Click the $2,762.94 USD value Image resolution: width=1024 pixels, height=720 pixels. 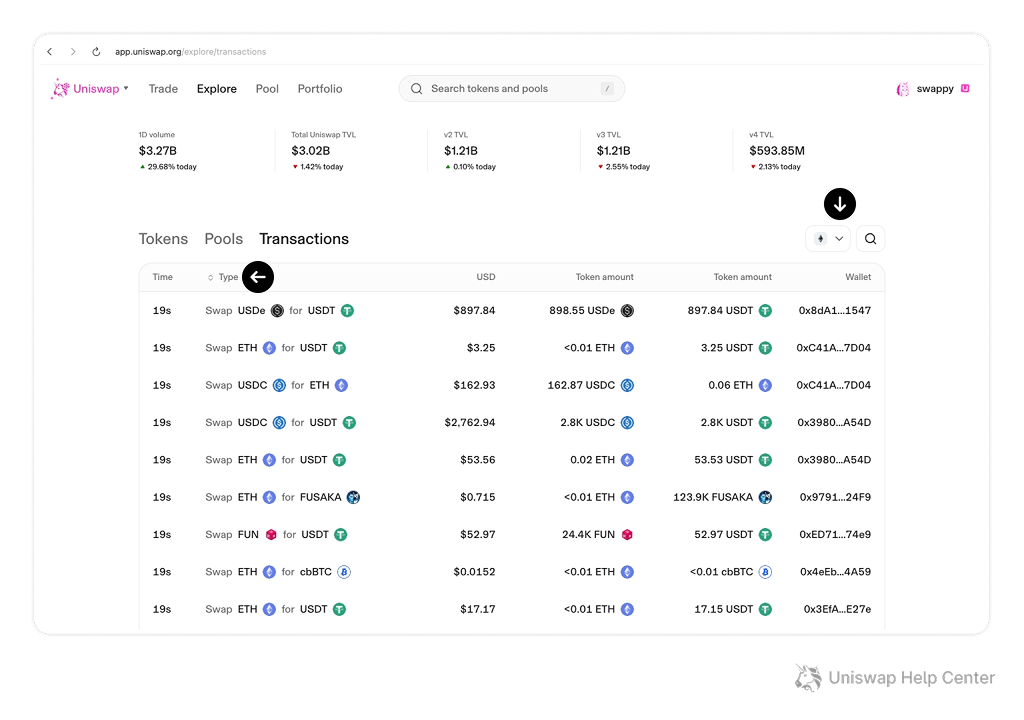coord(470,423)
